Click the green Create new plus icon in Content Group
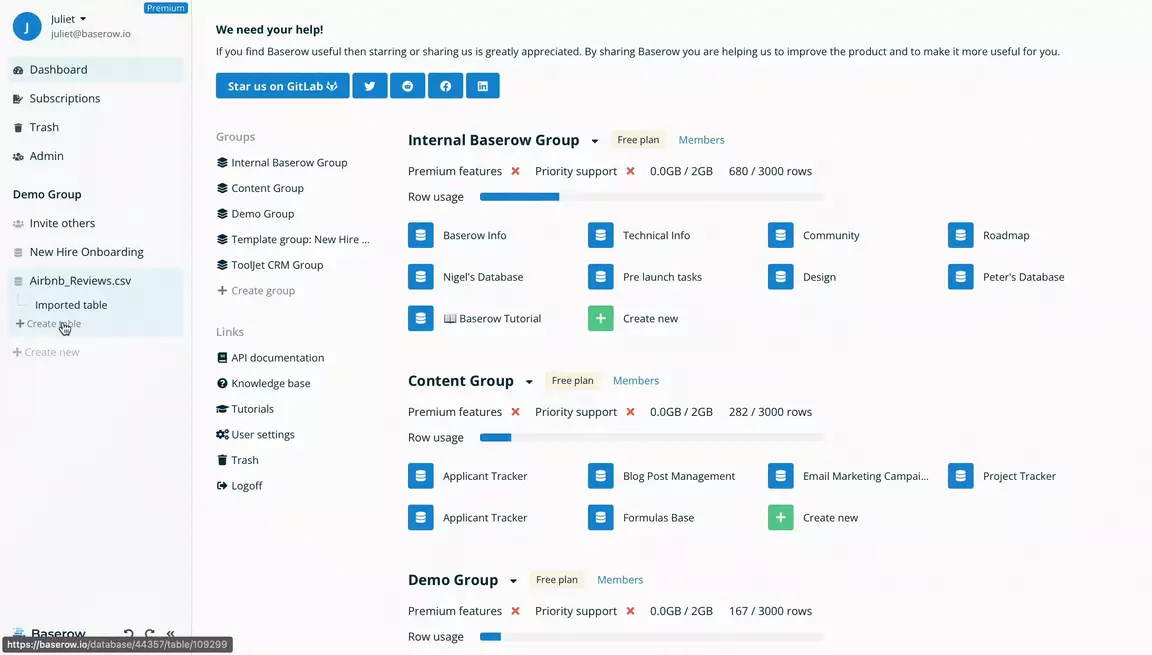 781,518
